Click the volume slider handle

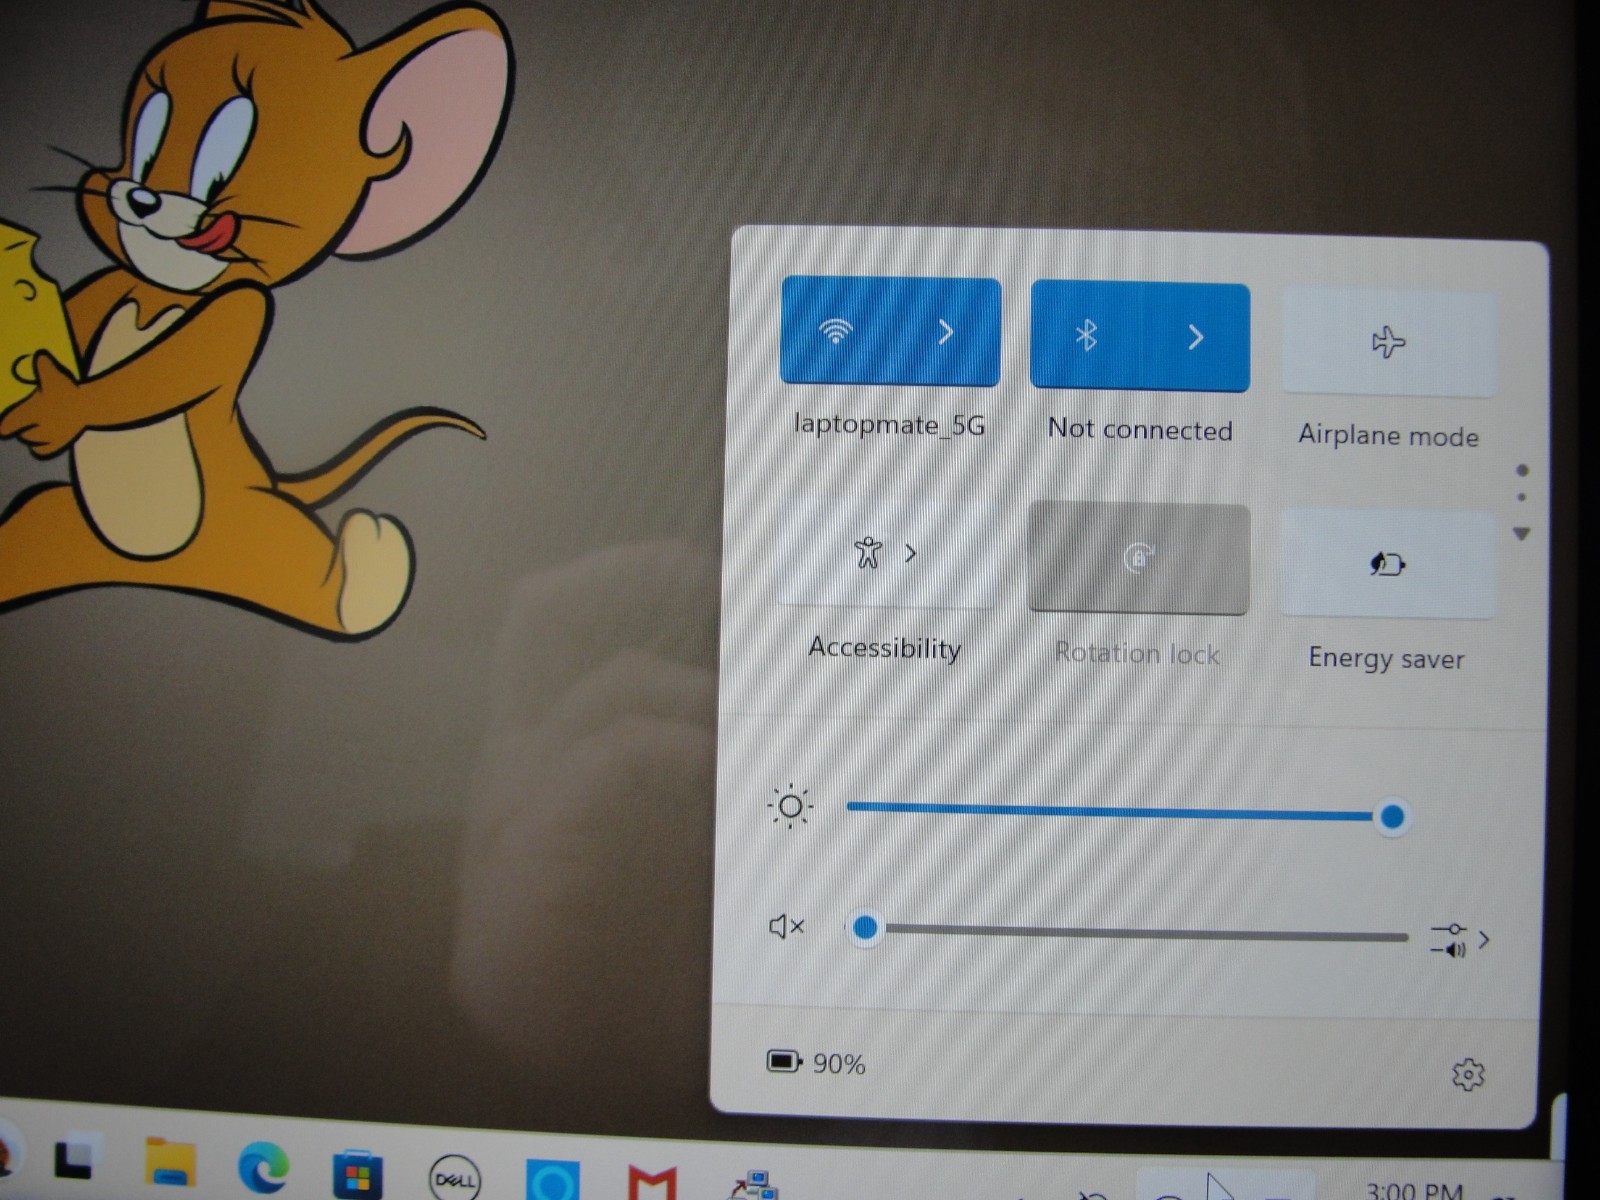coord(866,928)
